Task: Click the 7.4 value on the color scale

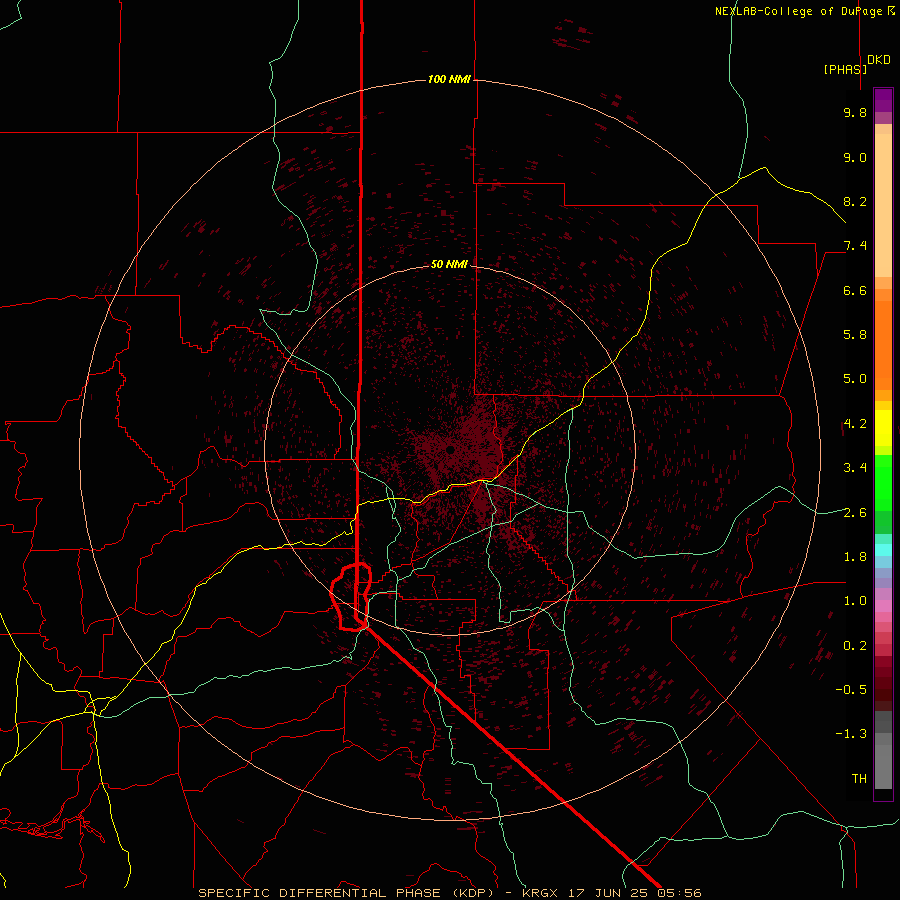Action: coord(855,246)
